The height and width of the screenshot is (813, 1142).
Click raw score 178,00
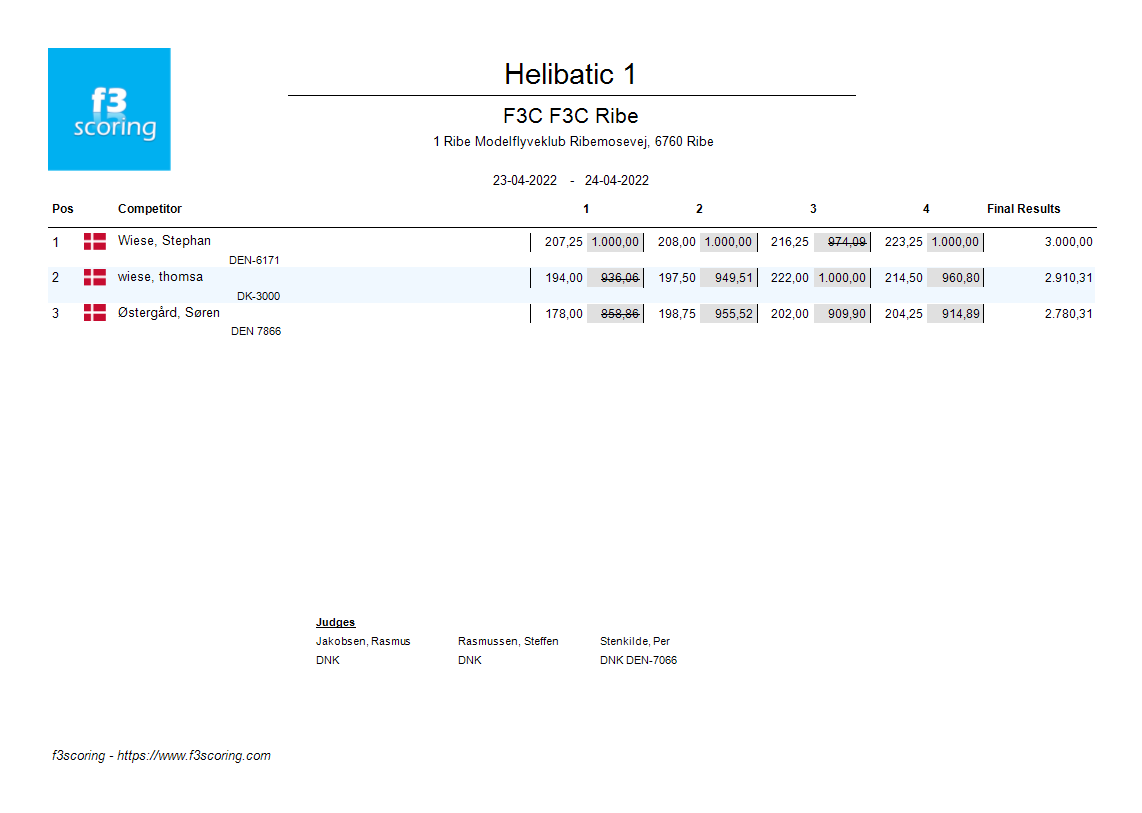tap(564, 314)
